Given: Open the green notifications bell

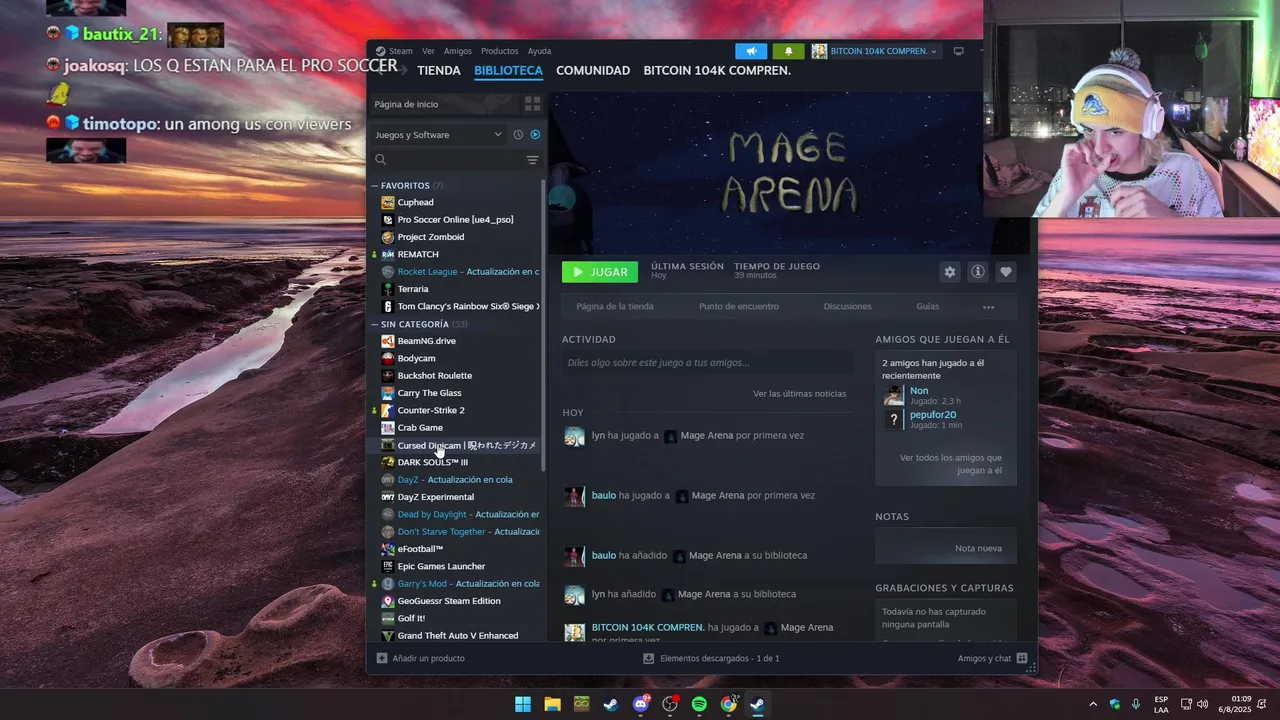Looking at the screenshot, I should click(x=788, y=51).
